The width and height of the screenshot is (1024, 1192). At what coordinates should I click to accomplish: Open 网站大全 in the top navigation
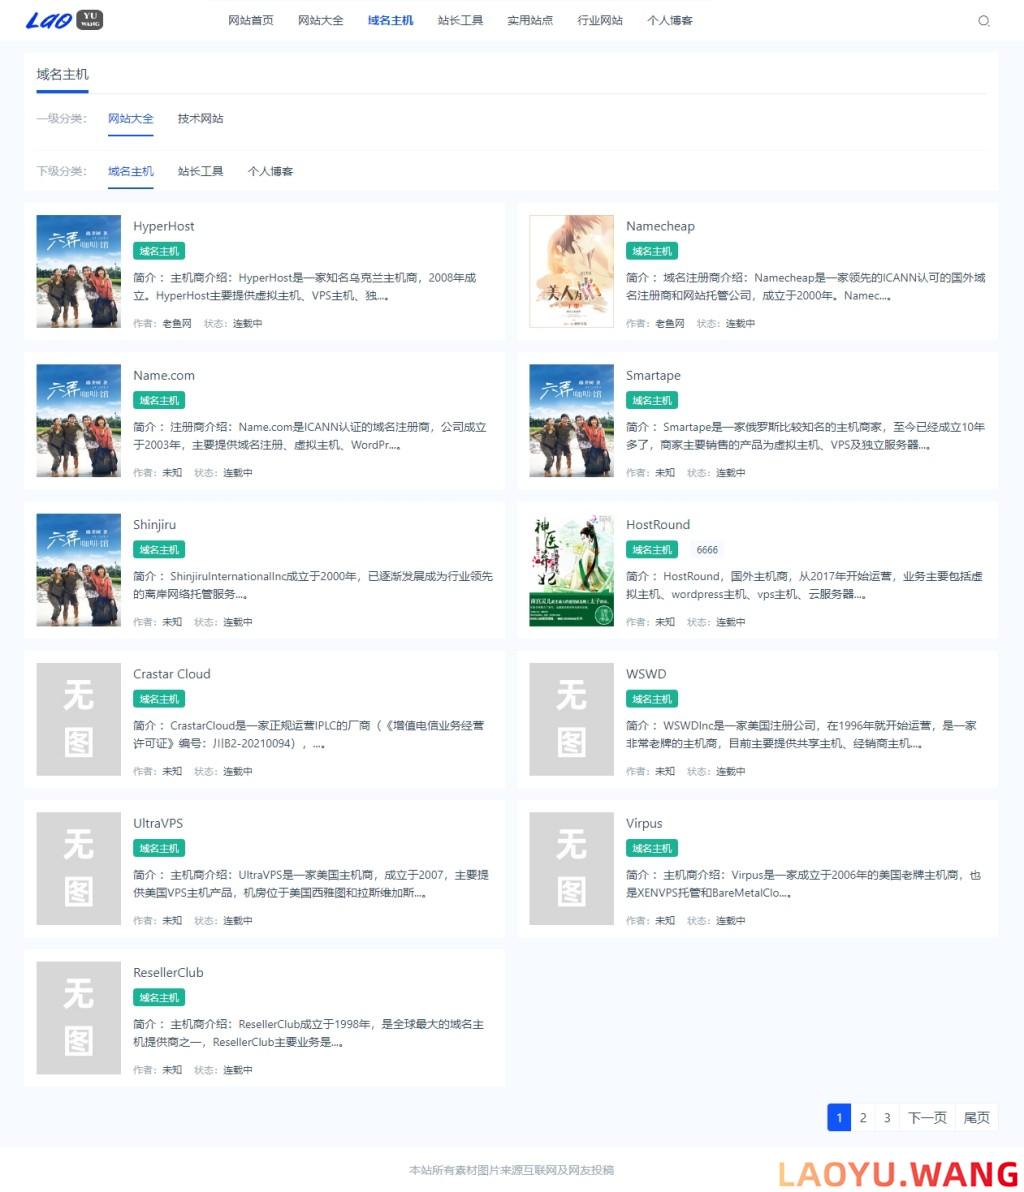tap(321, 21)
